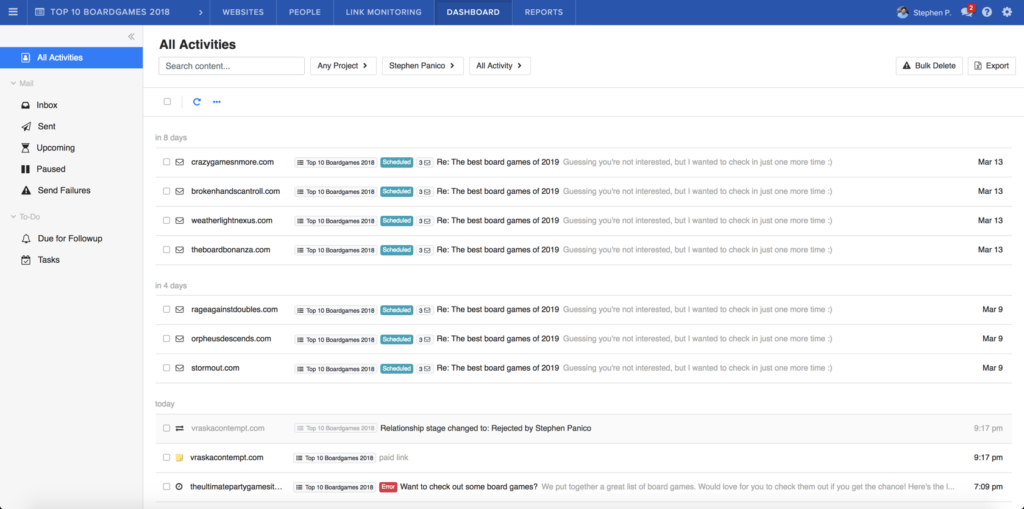This screenshot has height=509, width=1024.
Task: Switch to the Reports tab
Action: click(543, 12)
